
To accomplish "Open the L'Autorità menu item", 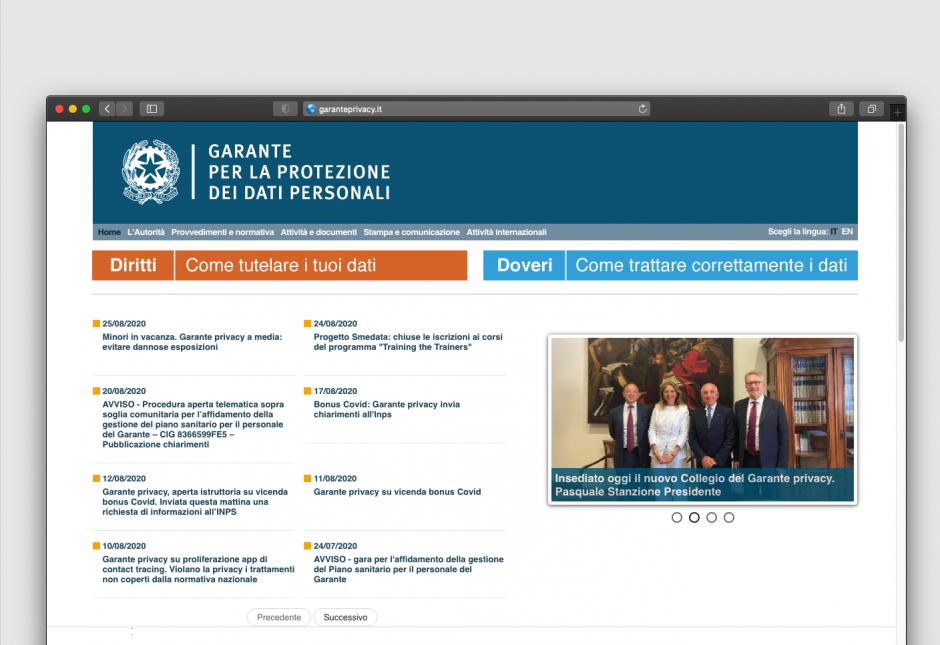I will coord(146,232).
